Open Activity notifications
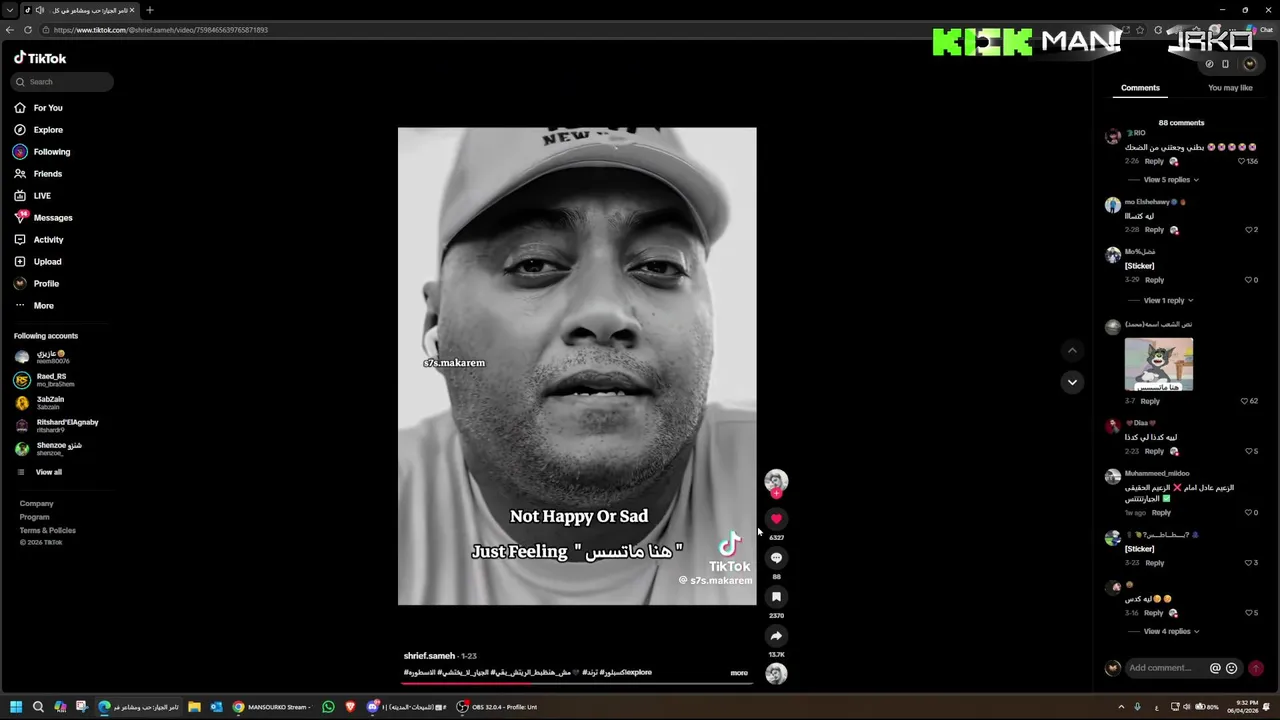This screenshot has height=720, width=1280. (x=39, y=240)
